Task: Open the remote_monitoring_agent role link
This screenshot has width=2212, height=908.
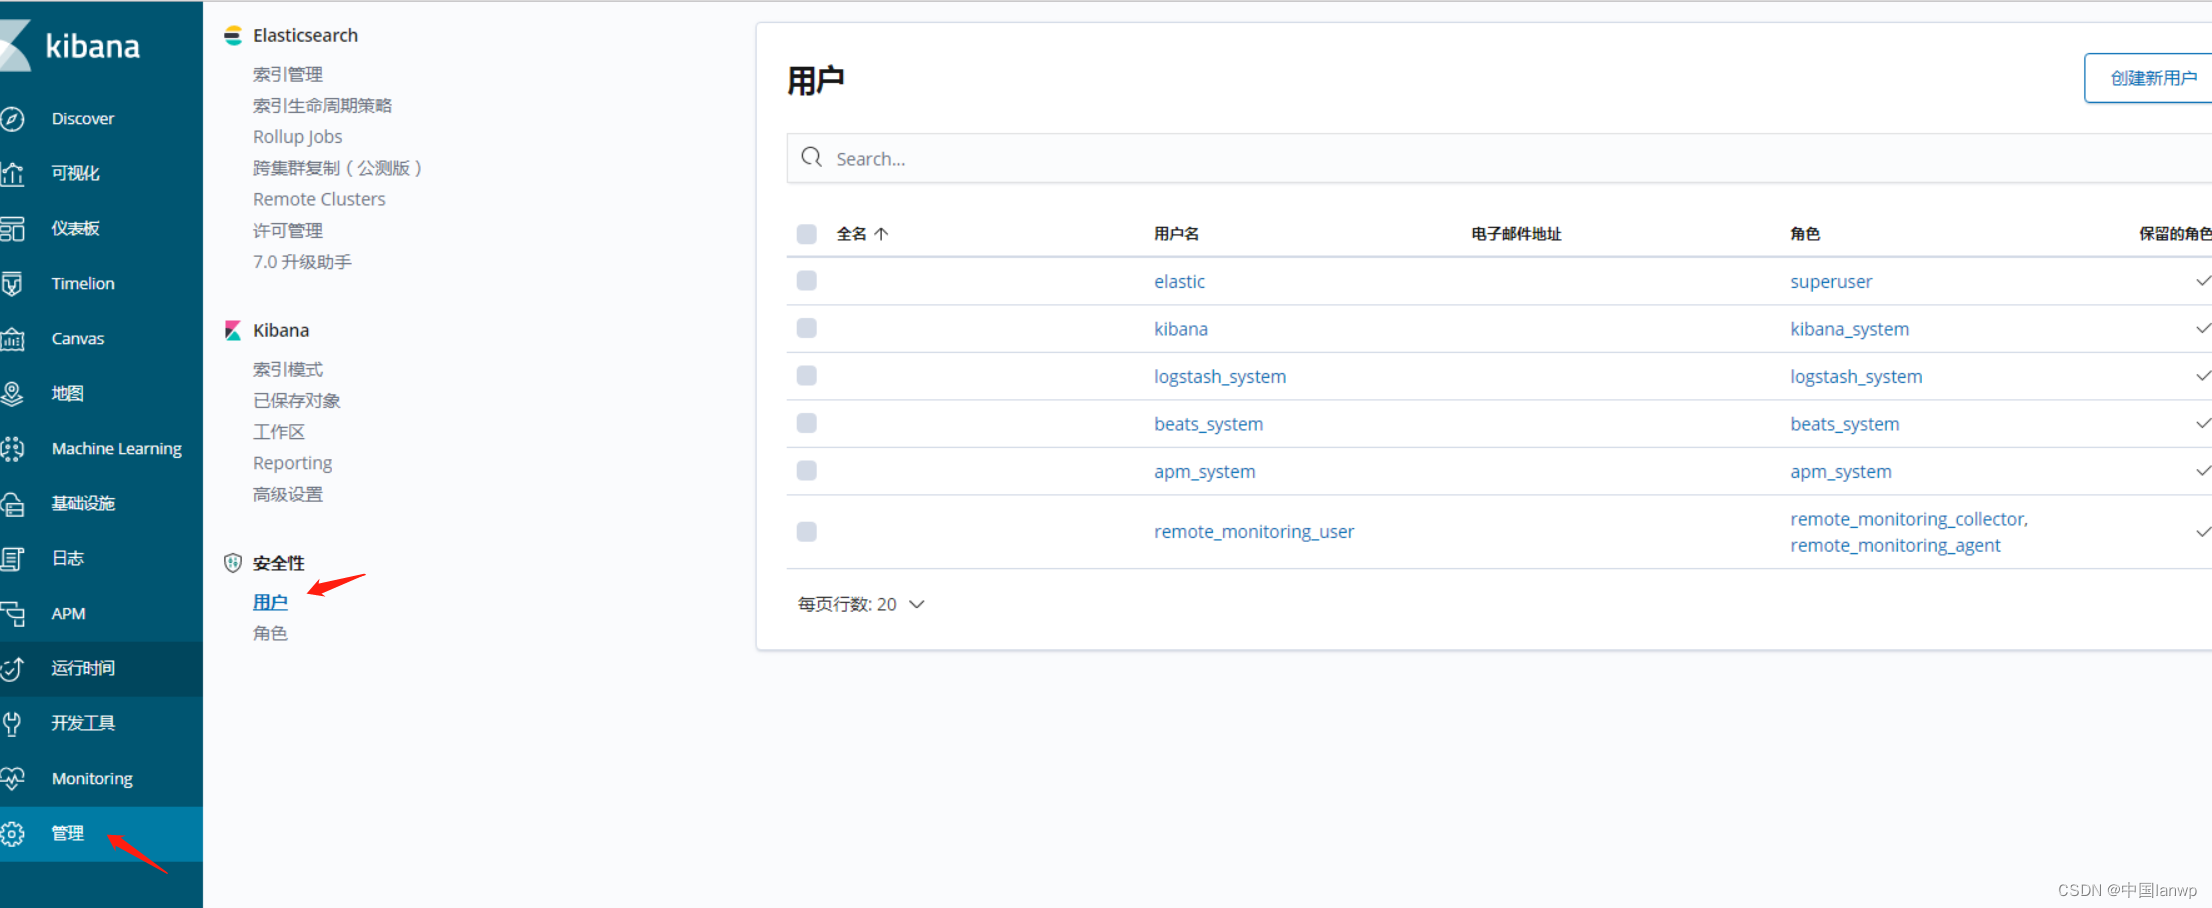Action: click(1895, 545)
